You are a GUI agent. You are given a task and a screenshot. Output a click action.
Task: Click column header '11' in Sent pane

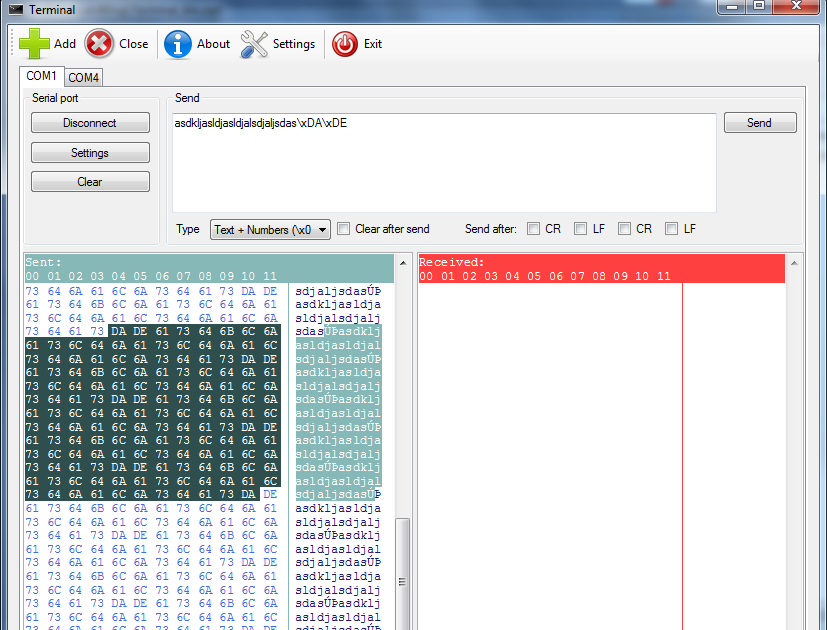click(x=270, y=276)
